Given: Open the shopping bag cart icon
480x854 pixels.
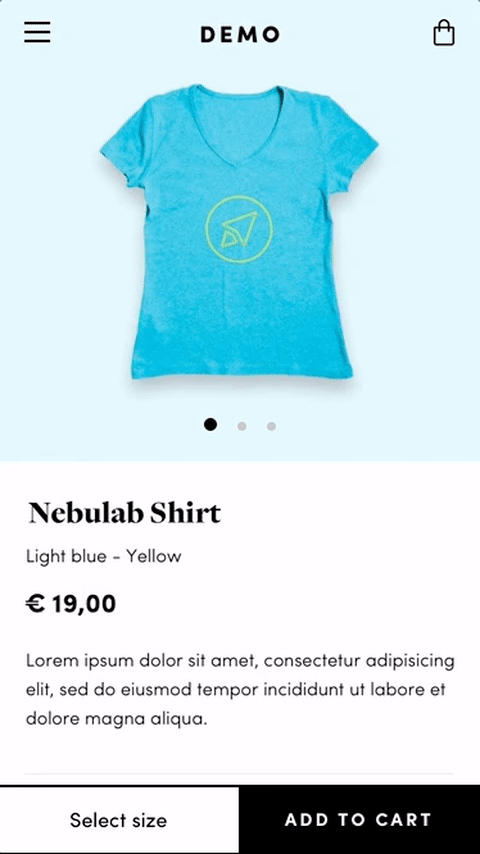Looking at the screenshot, I should pos(443,33).
